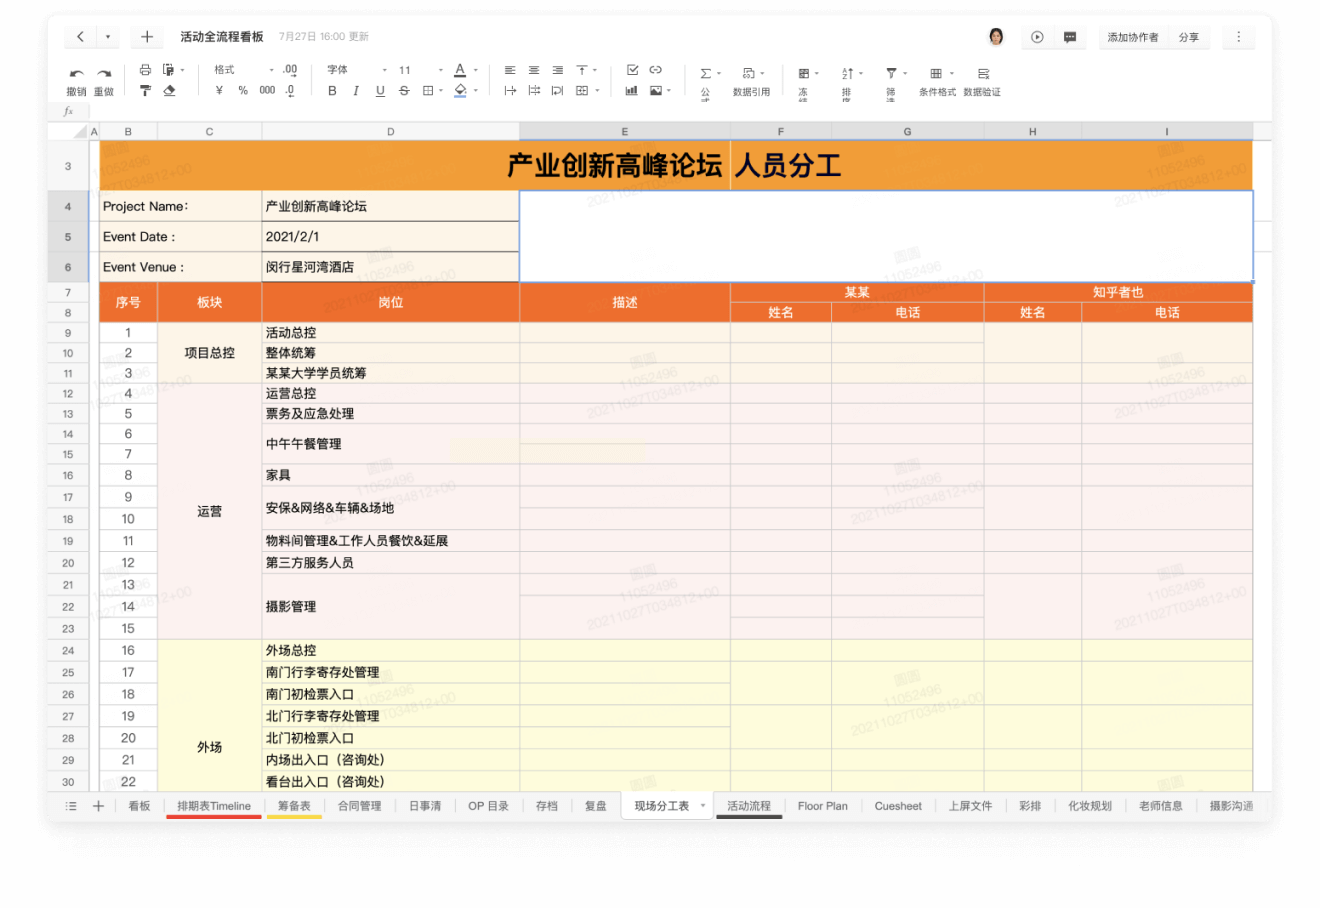
Task: Click the wrap text icon
Action: [558, 90]
